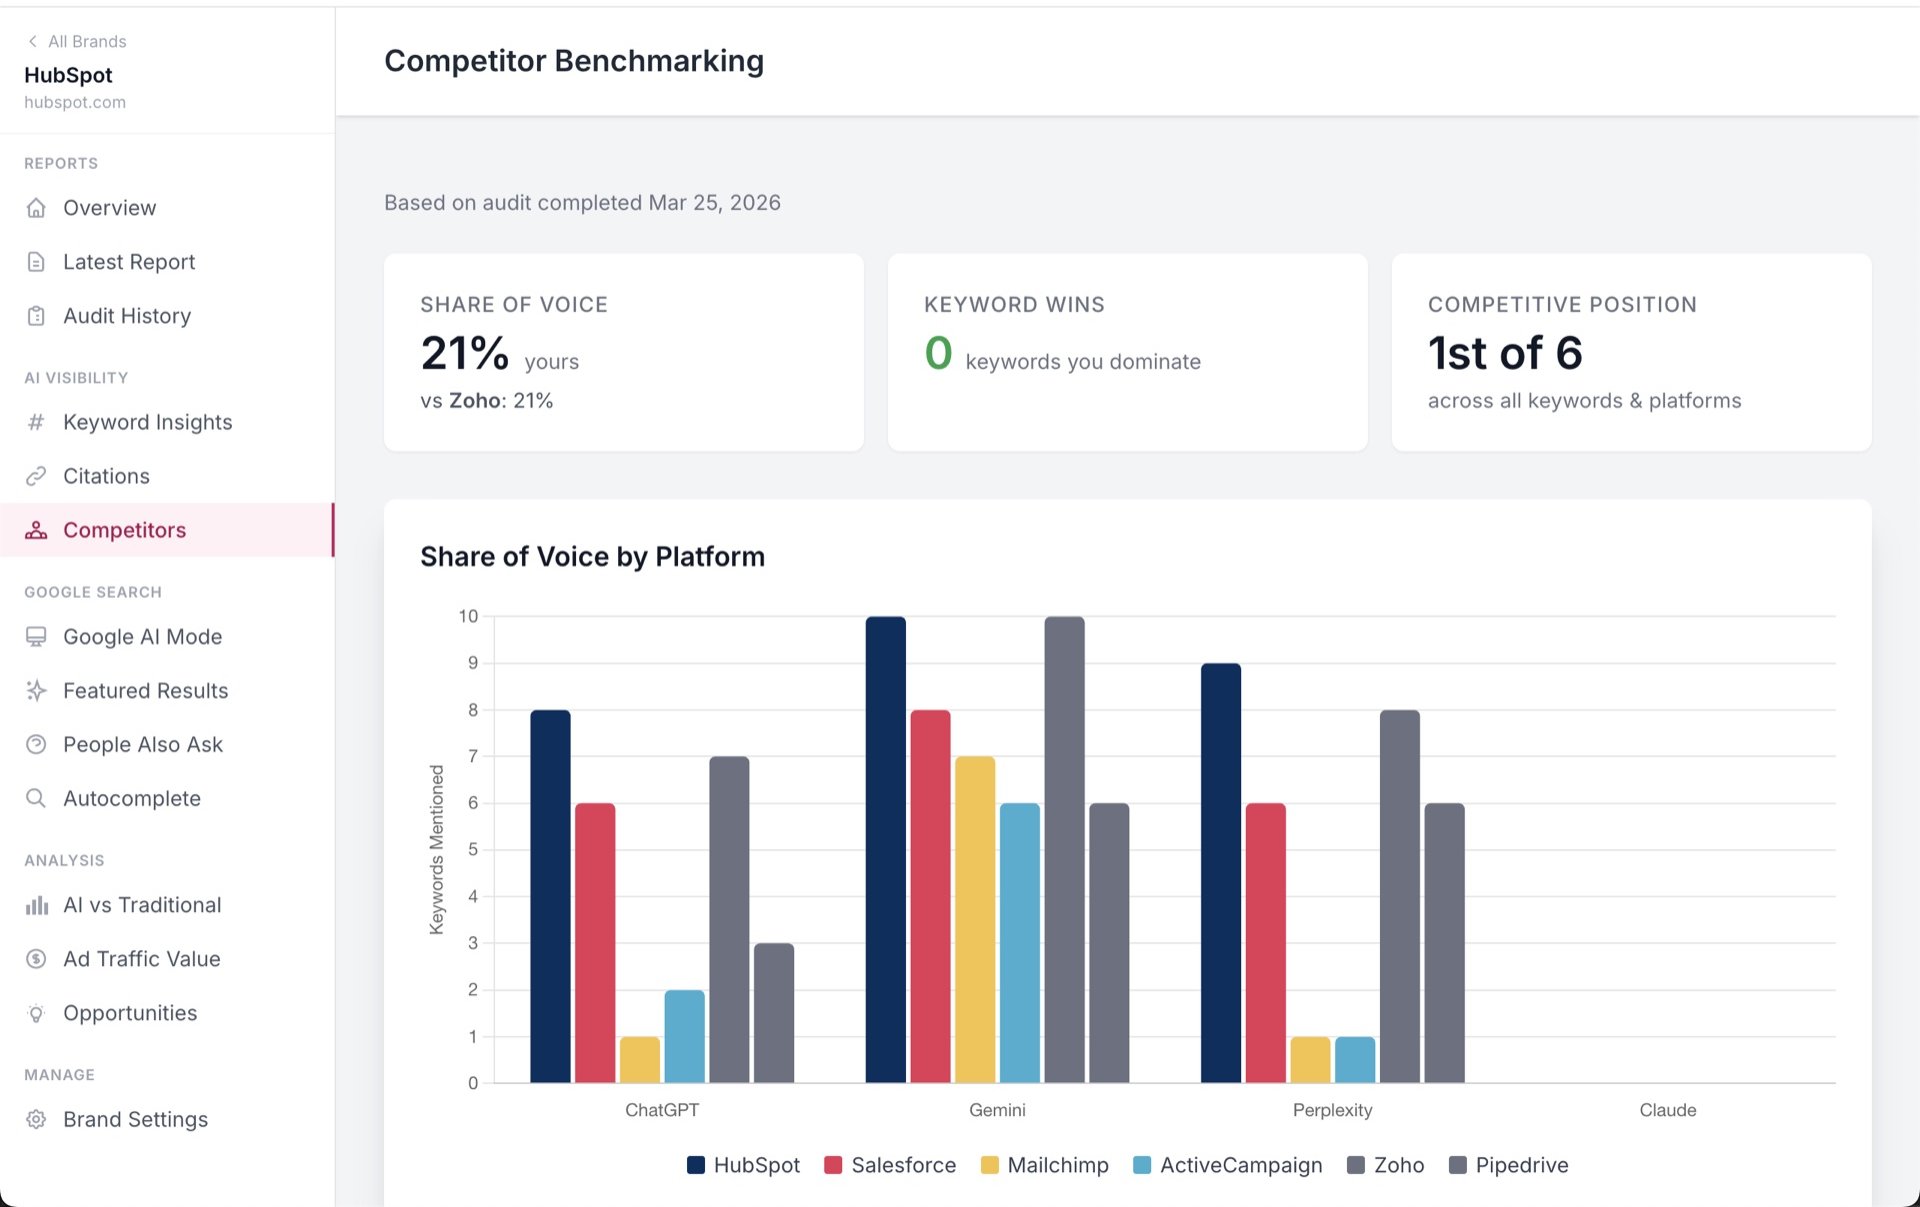Click the hubspot.com domain text
Image resolution: width=1920 pixels, height=1207 pixels.
(x=75, y=102)
